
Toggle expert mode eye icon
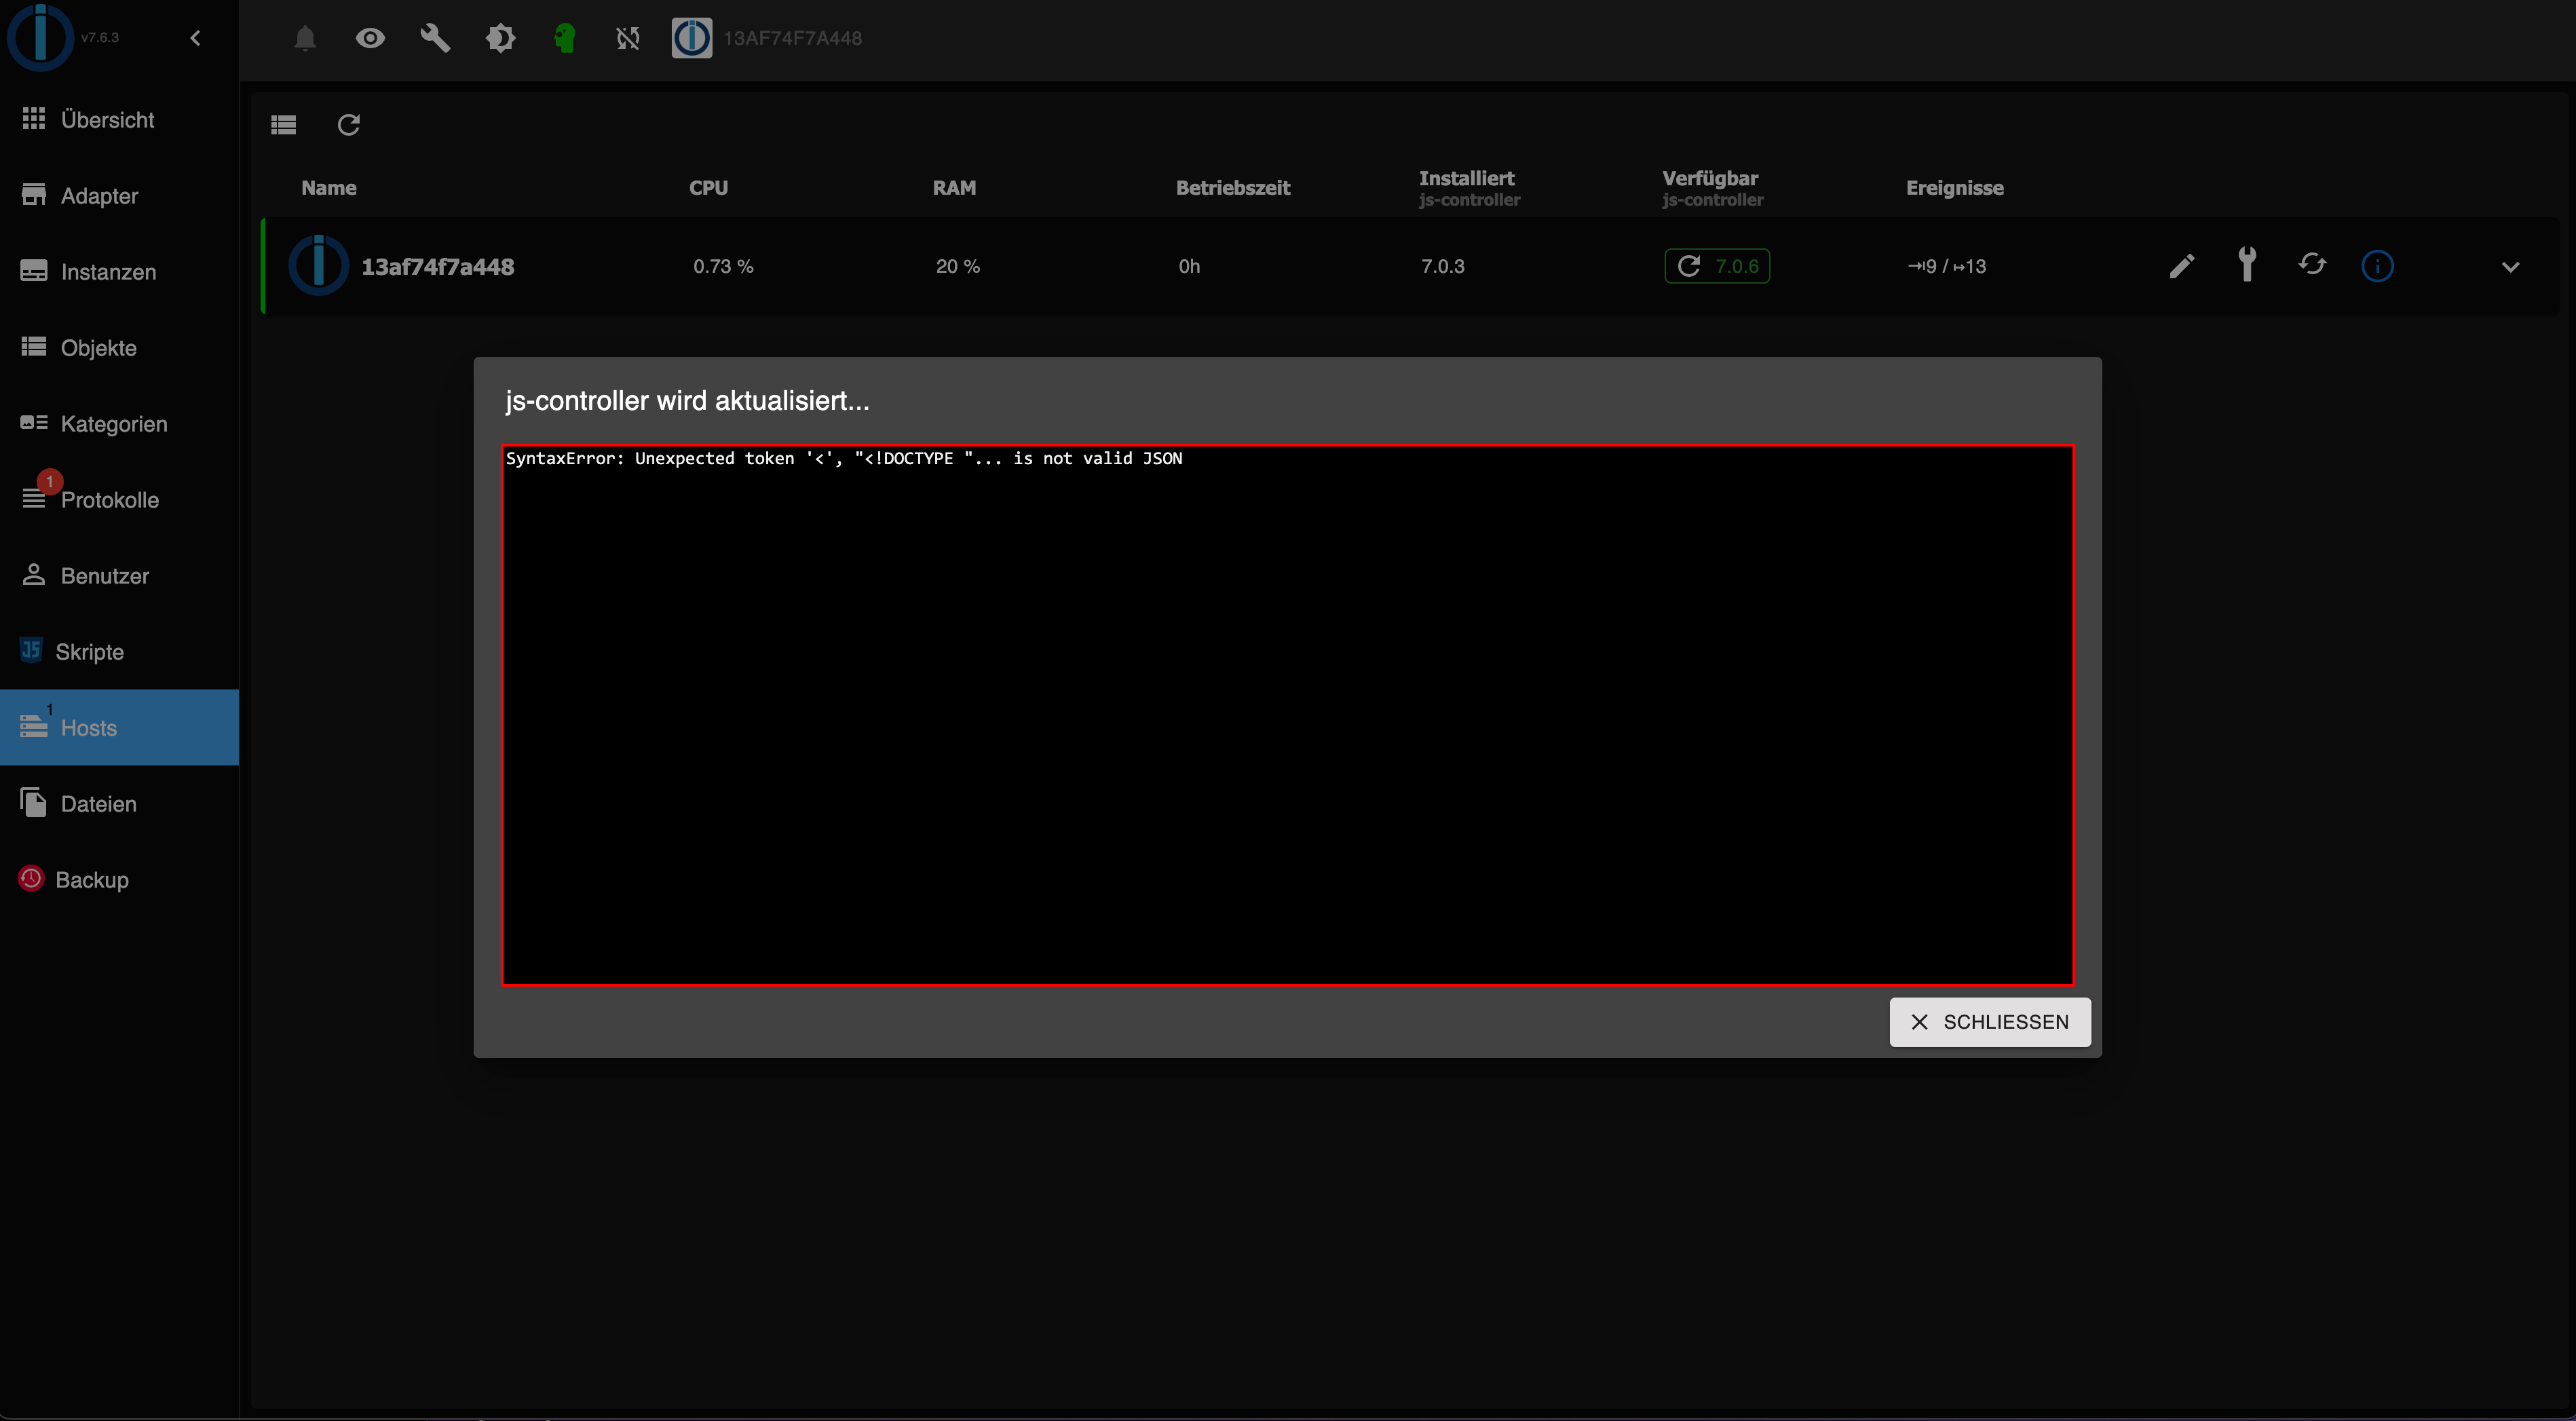point(370,38)
